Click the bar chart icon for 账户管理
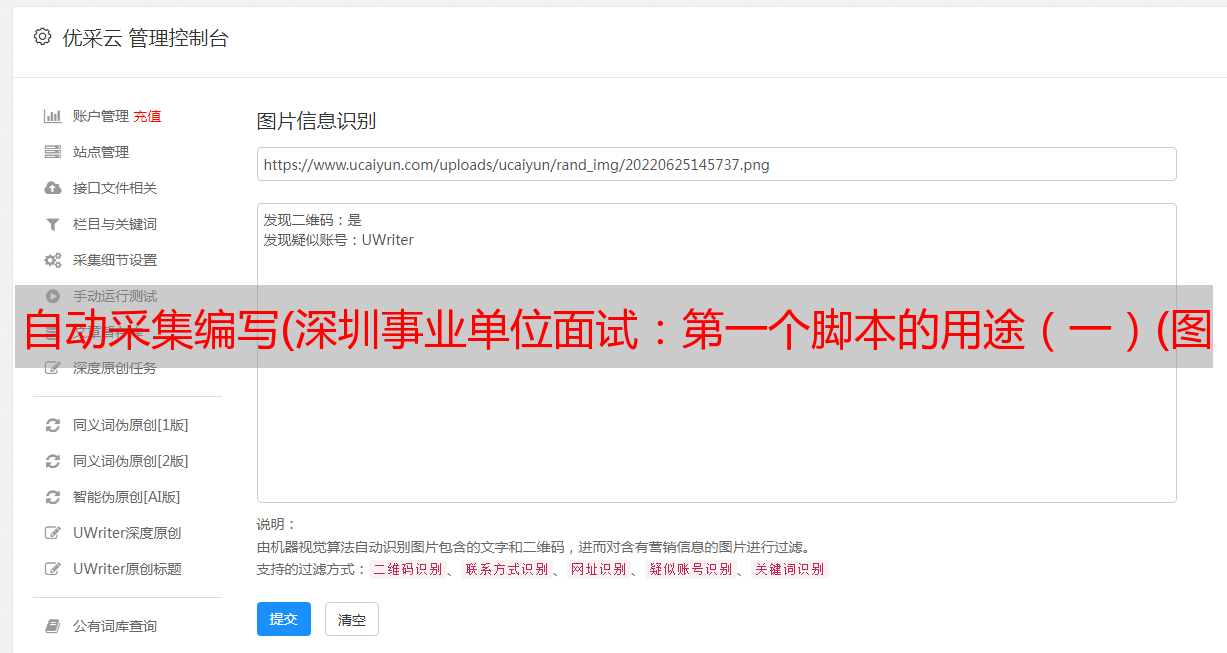The height and width of the screenshot is (653, 1227). pyautogui.click(x=53, y=116)
